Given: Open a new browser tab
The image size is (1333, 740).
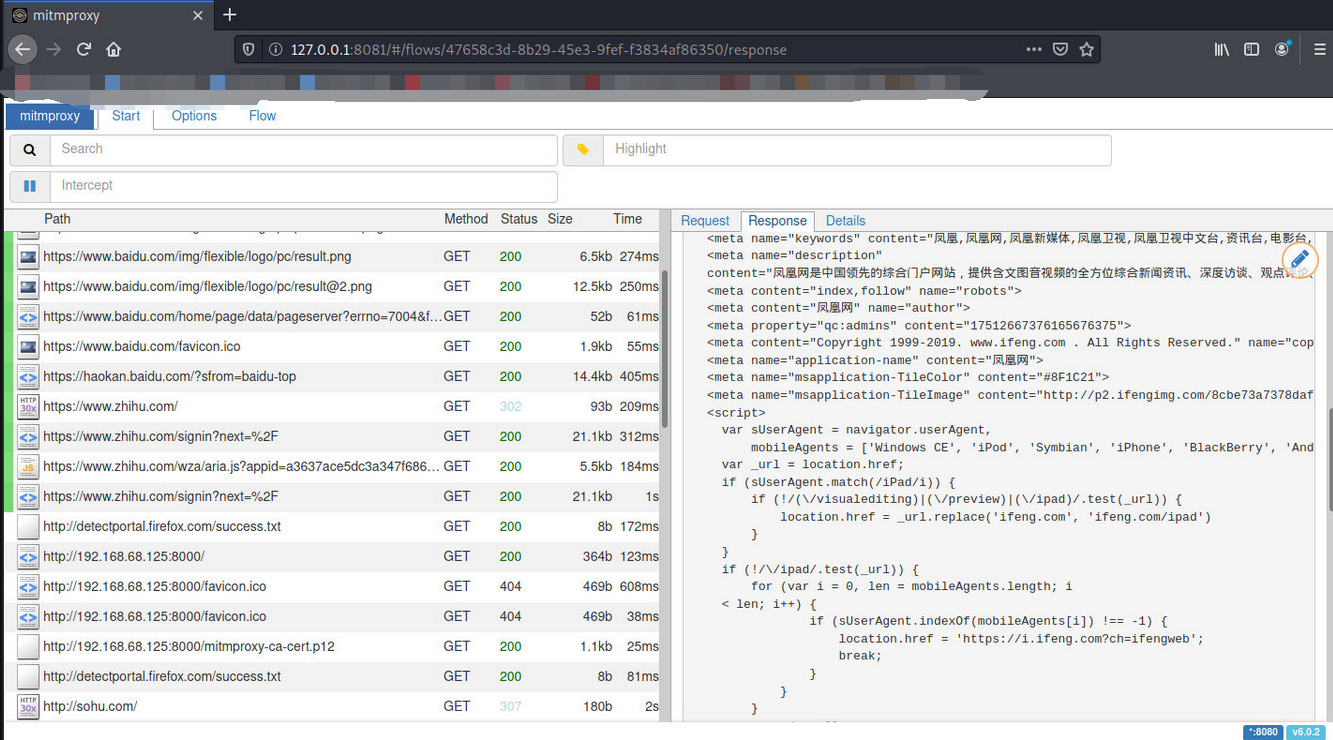Looking at the screenshot, I should click(230, 15).
